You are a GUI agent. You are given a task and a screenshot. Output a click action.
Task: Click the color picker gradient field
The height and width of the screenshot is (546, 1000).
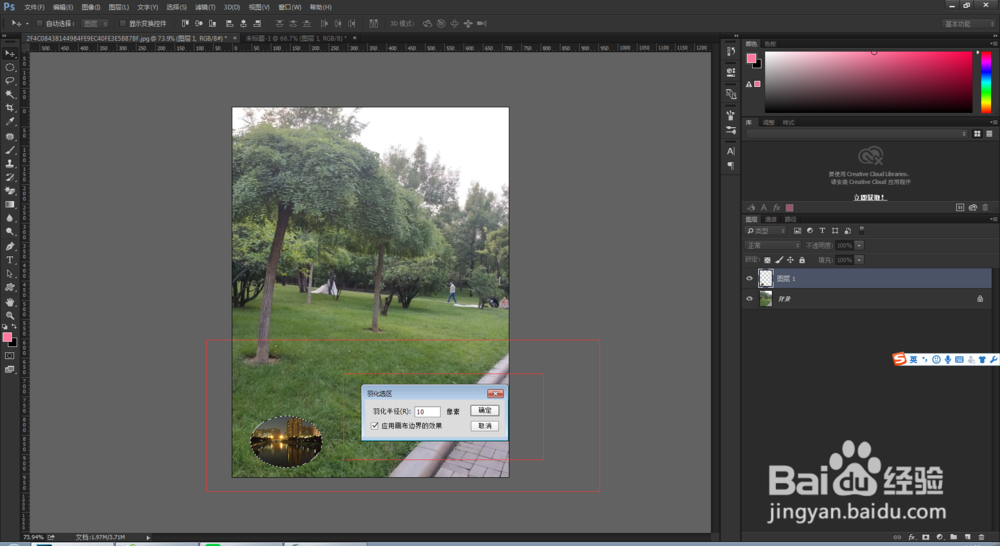coord(869,82)
